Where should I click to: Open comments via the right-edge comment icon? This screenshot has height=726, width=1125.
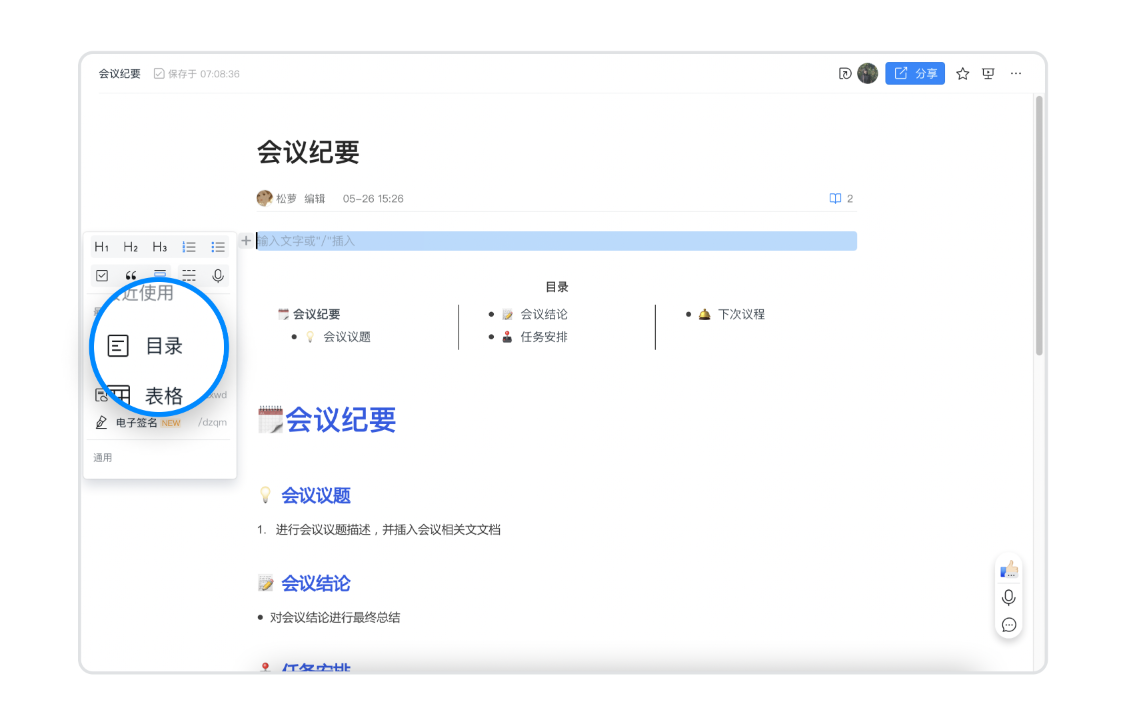point(1009,624)
